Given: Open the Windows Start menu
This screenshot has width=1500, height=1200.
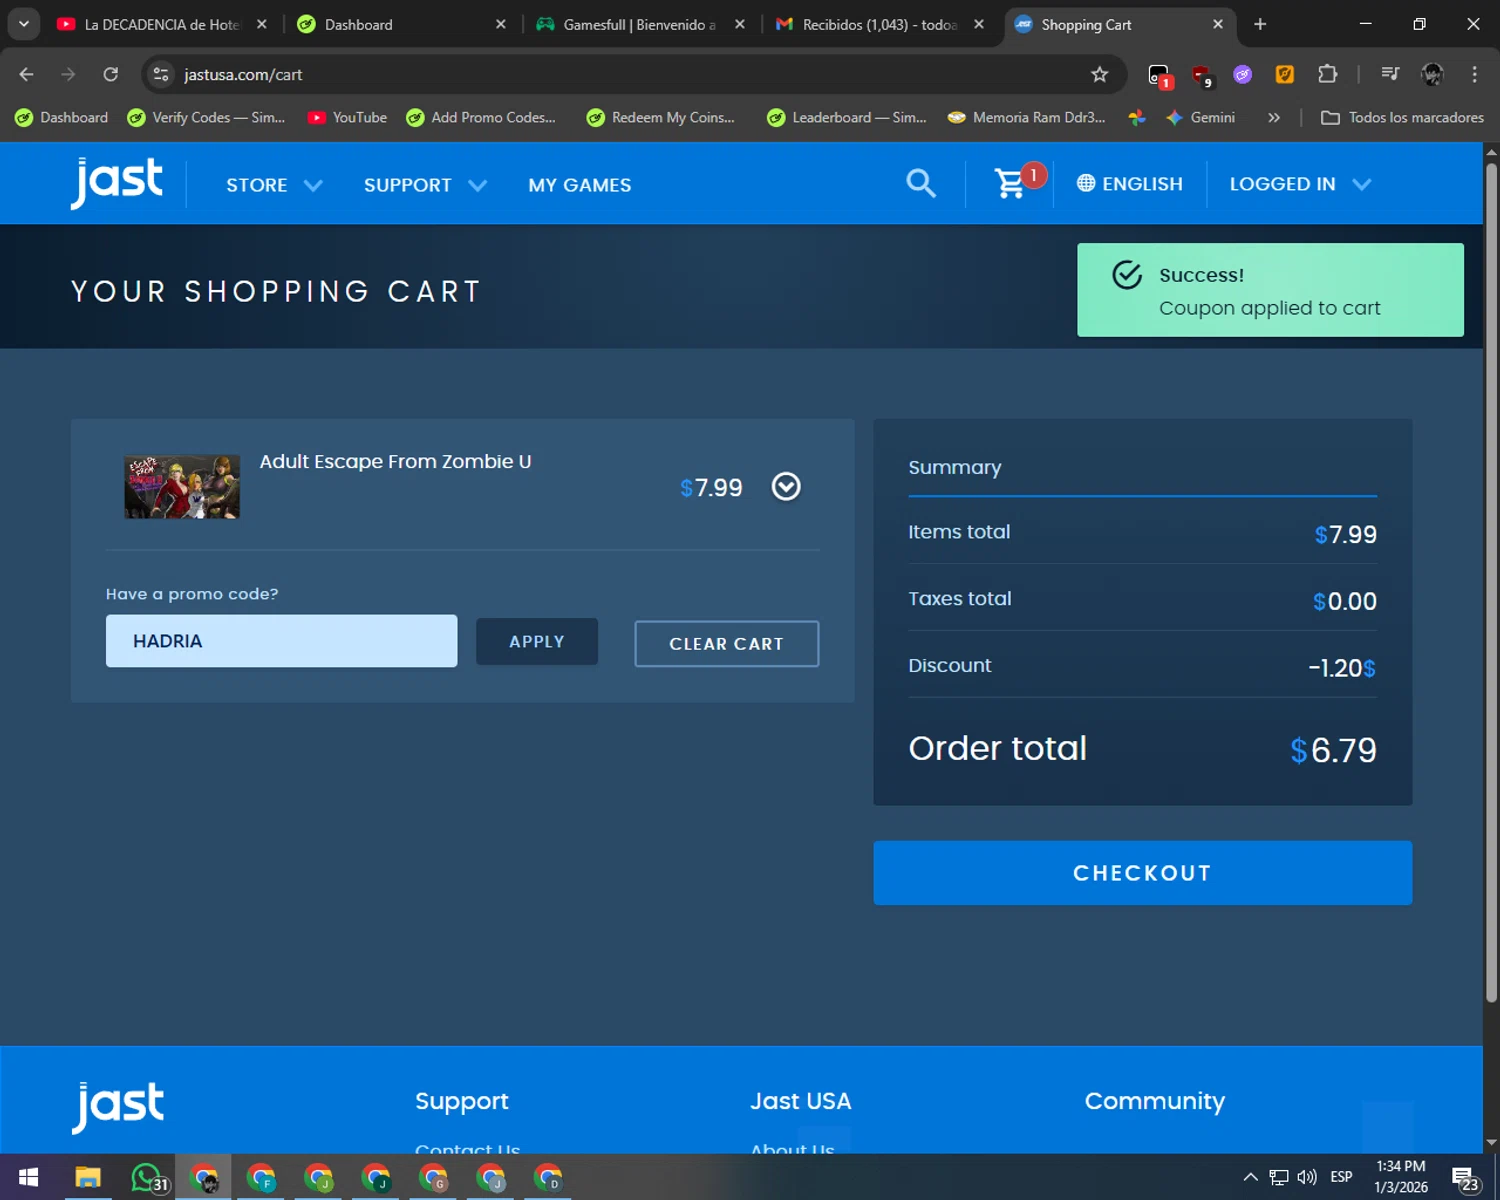Looking at the screenshot, I should tap(28, 1177).
